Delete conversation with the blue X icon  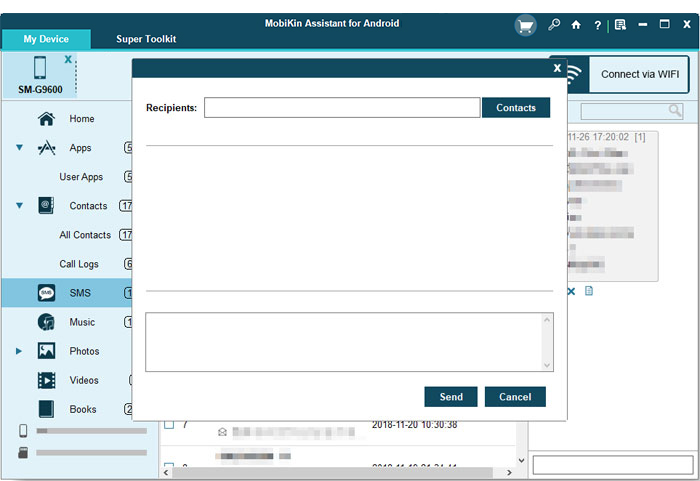coord(571,291)
